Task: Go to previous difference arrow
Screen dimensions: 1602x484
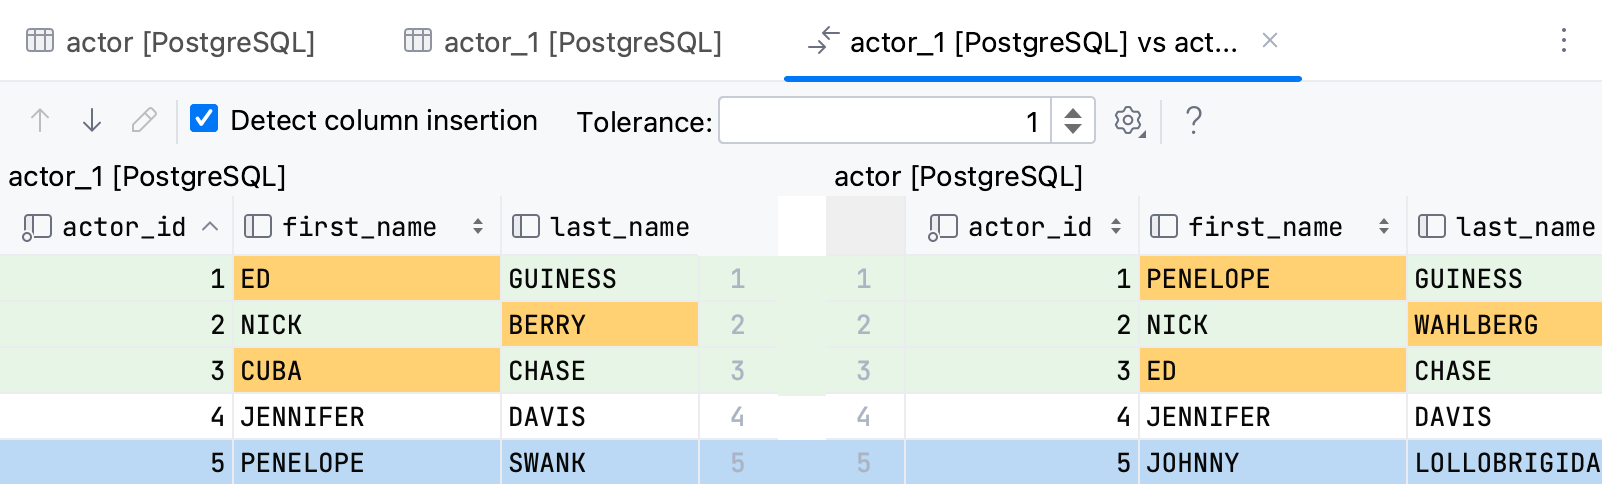Action: point(40,121)
